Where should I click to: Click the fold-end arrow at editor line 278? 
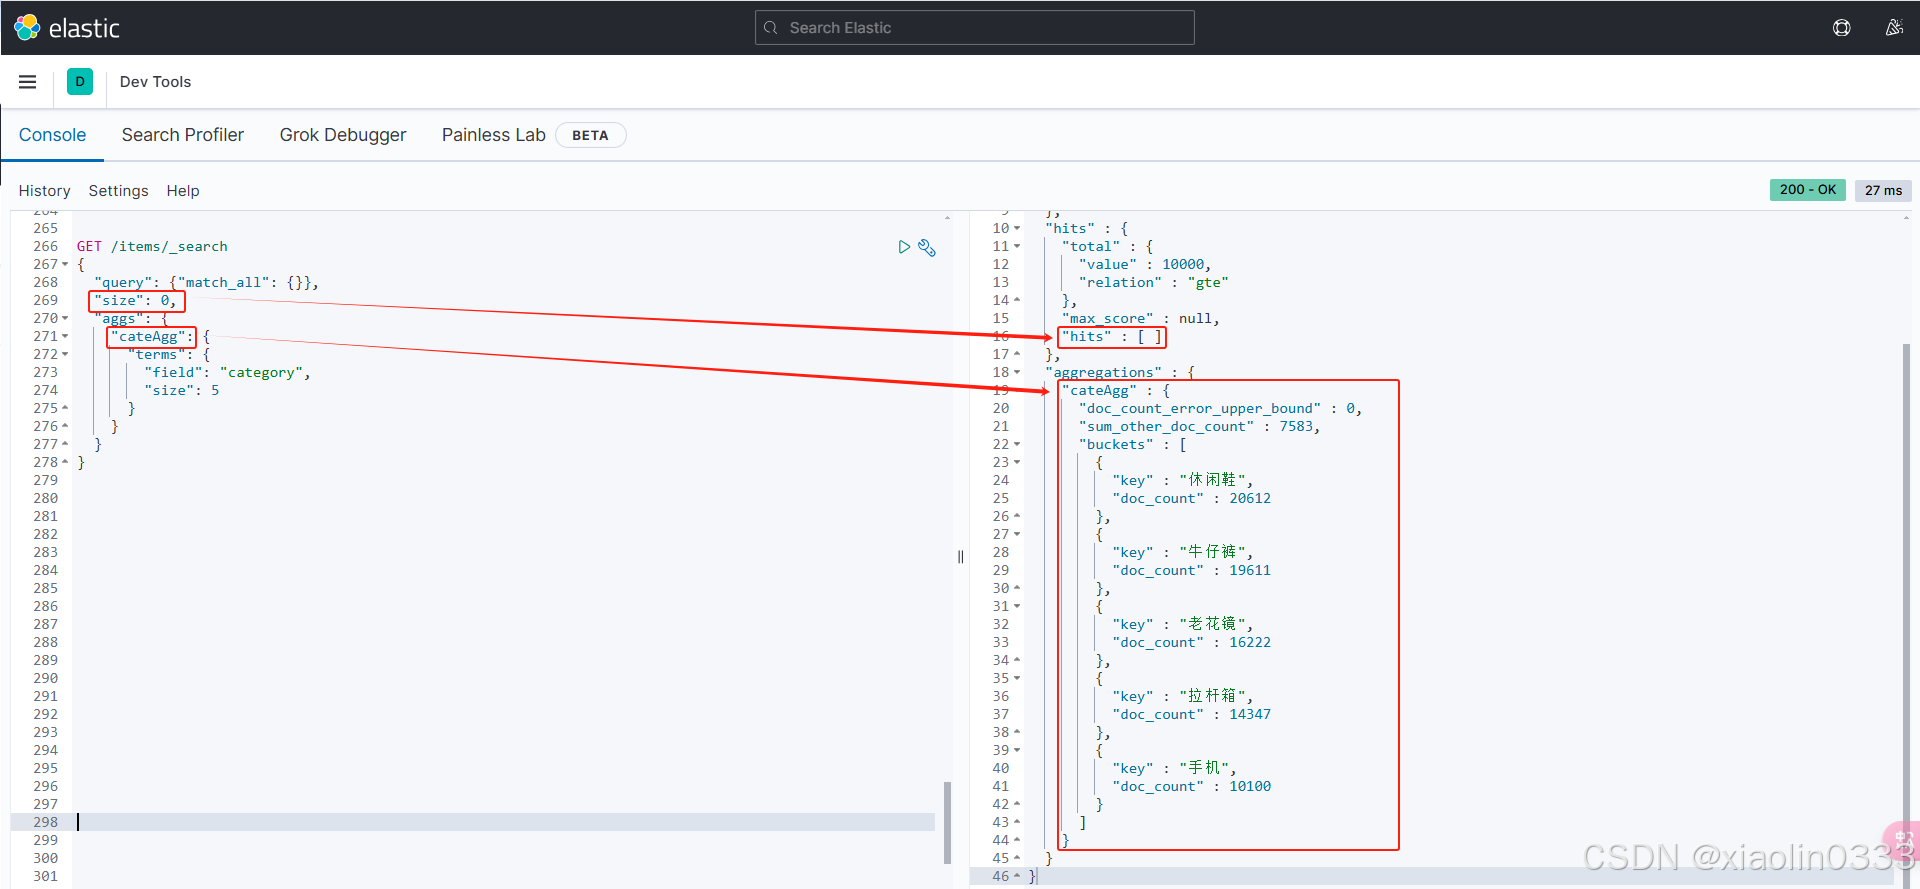(65, 463)
